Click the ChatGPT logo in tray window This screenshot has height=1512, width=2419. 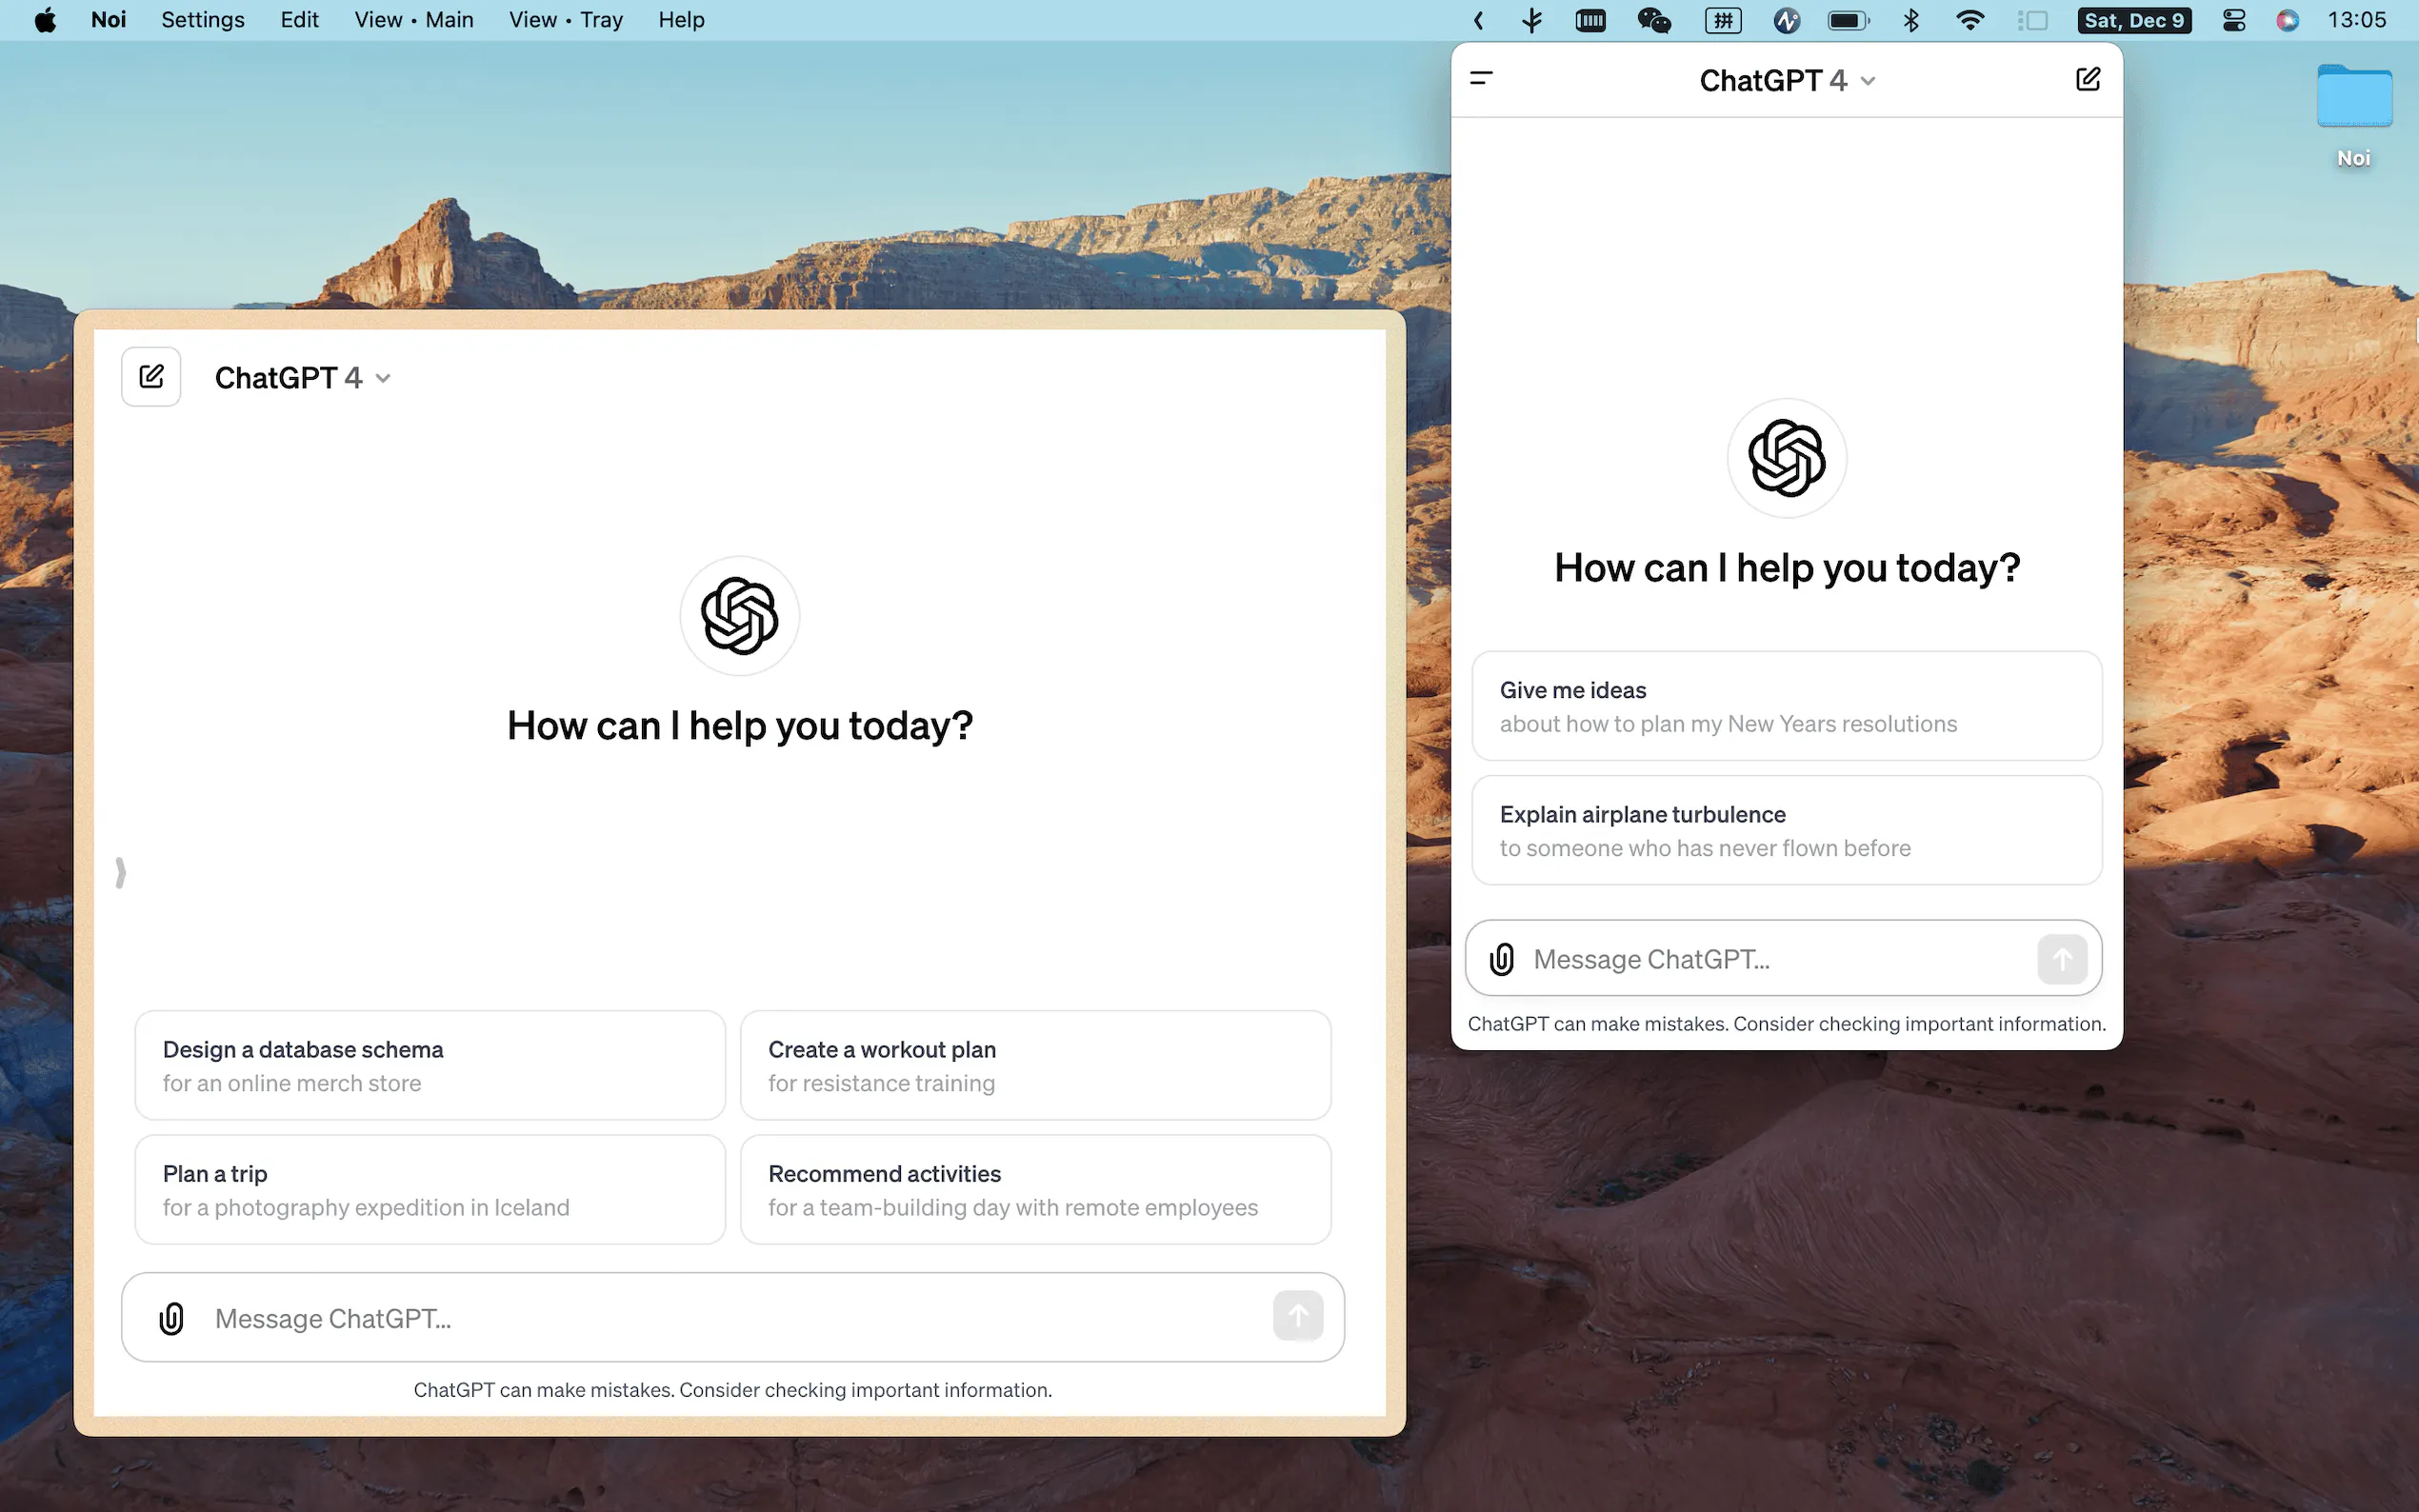(1787, 458)
